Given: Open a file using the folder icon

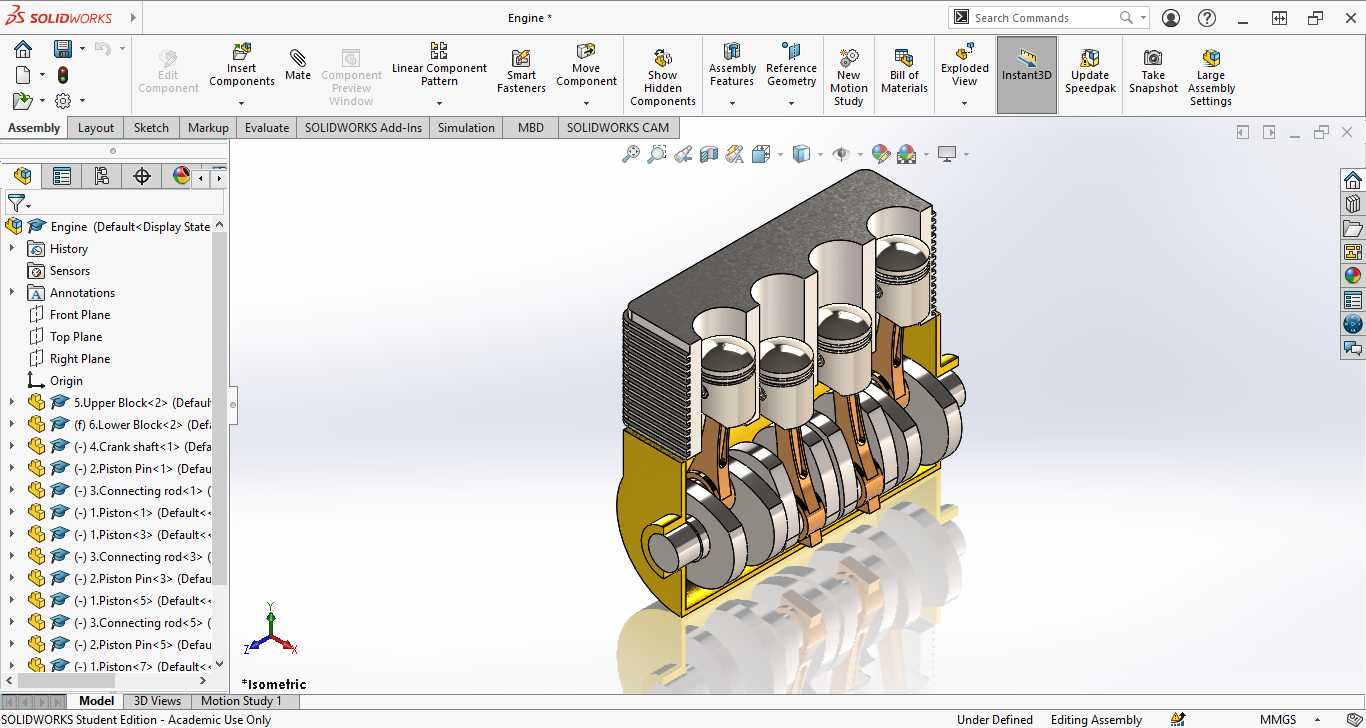Looking at the screenshot, I should pos(22,101).
